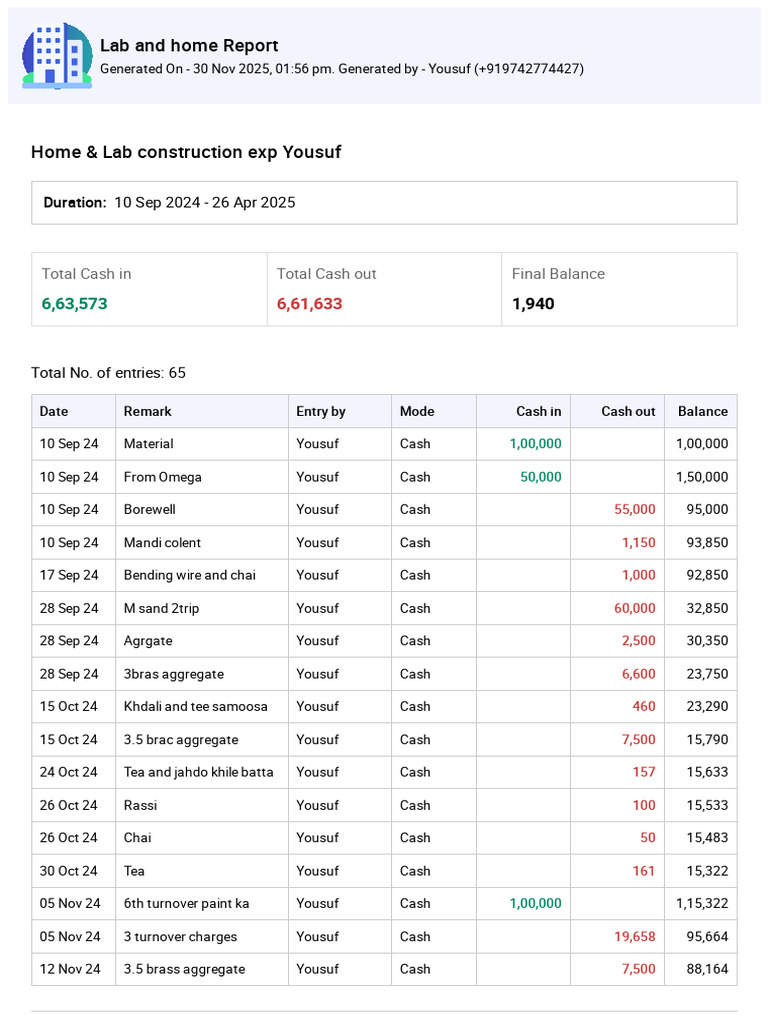The image size is (768, 1024).
Task: Click the building logo icon in header
Action: pyautogui.click(x=57, y=56)
